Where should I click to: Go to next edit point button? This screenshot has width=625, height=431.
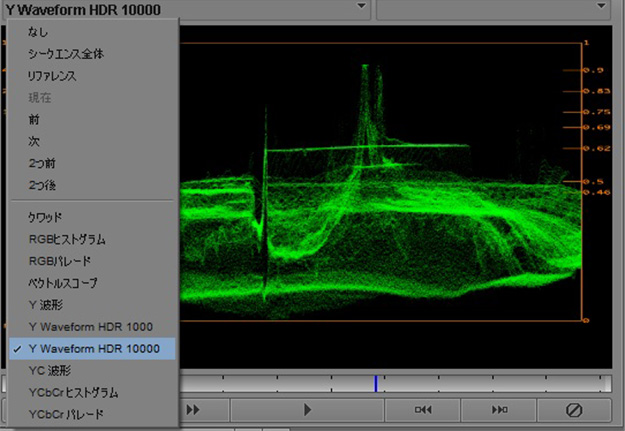click(x=499, y=410)
